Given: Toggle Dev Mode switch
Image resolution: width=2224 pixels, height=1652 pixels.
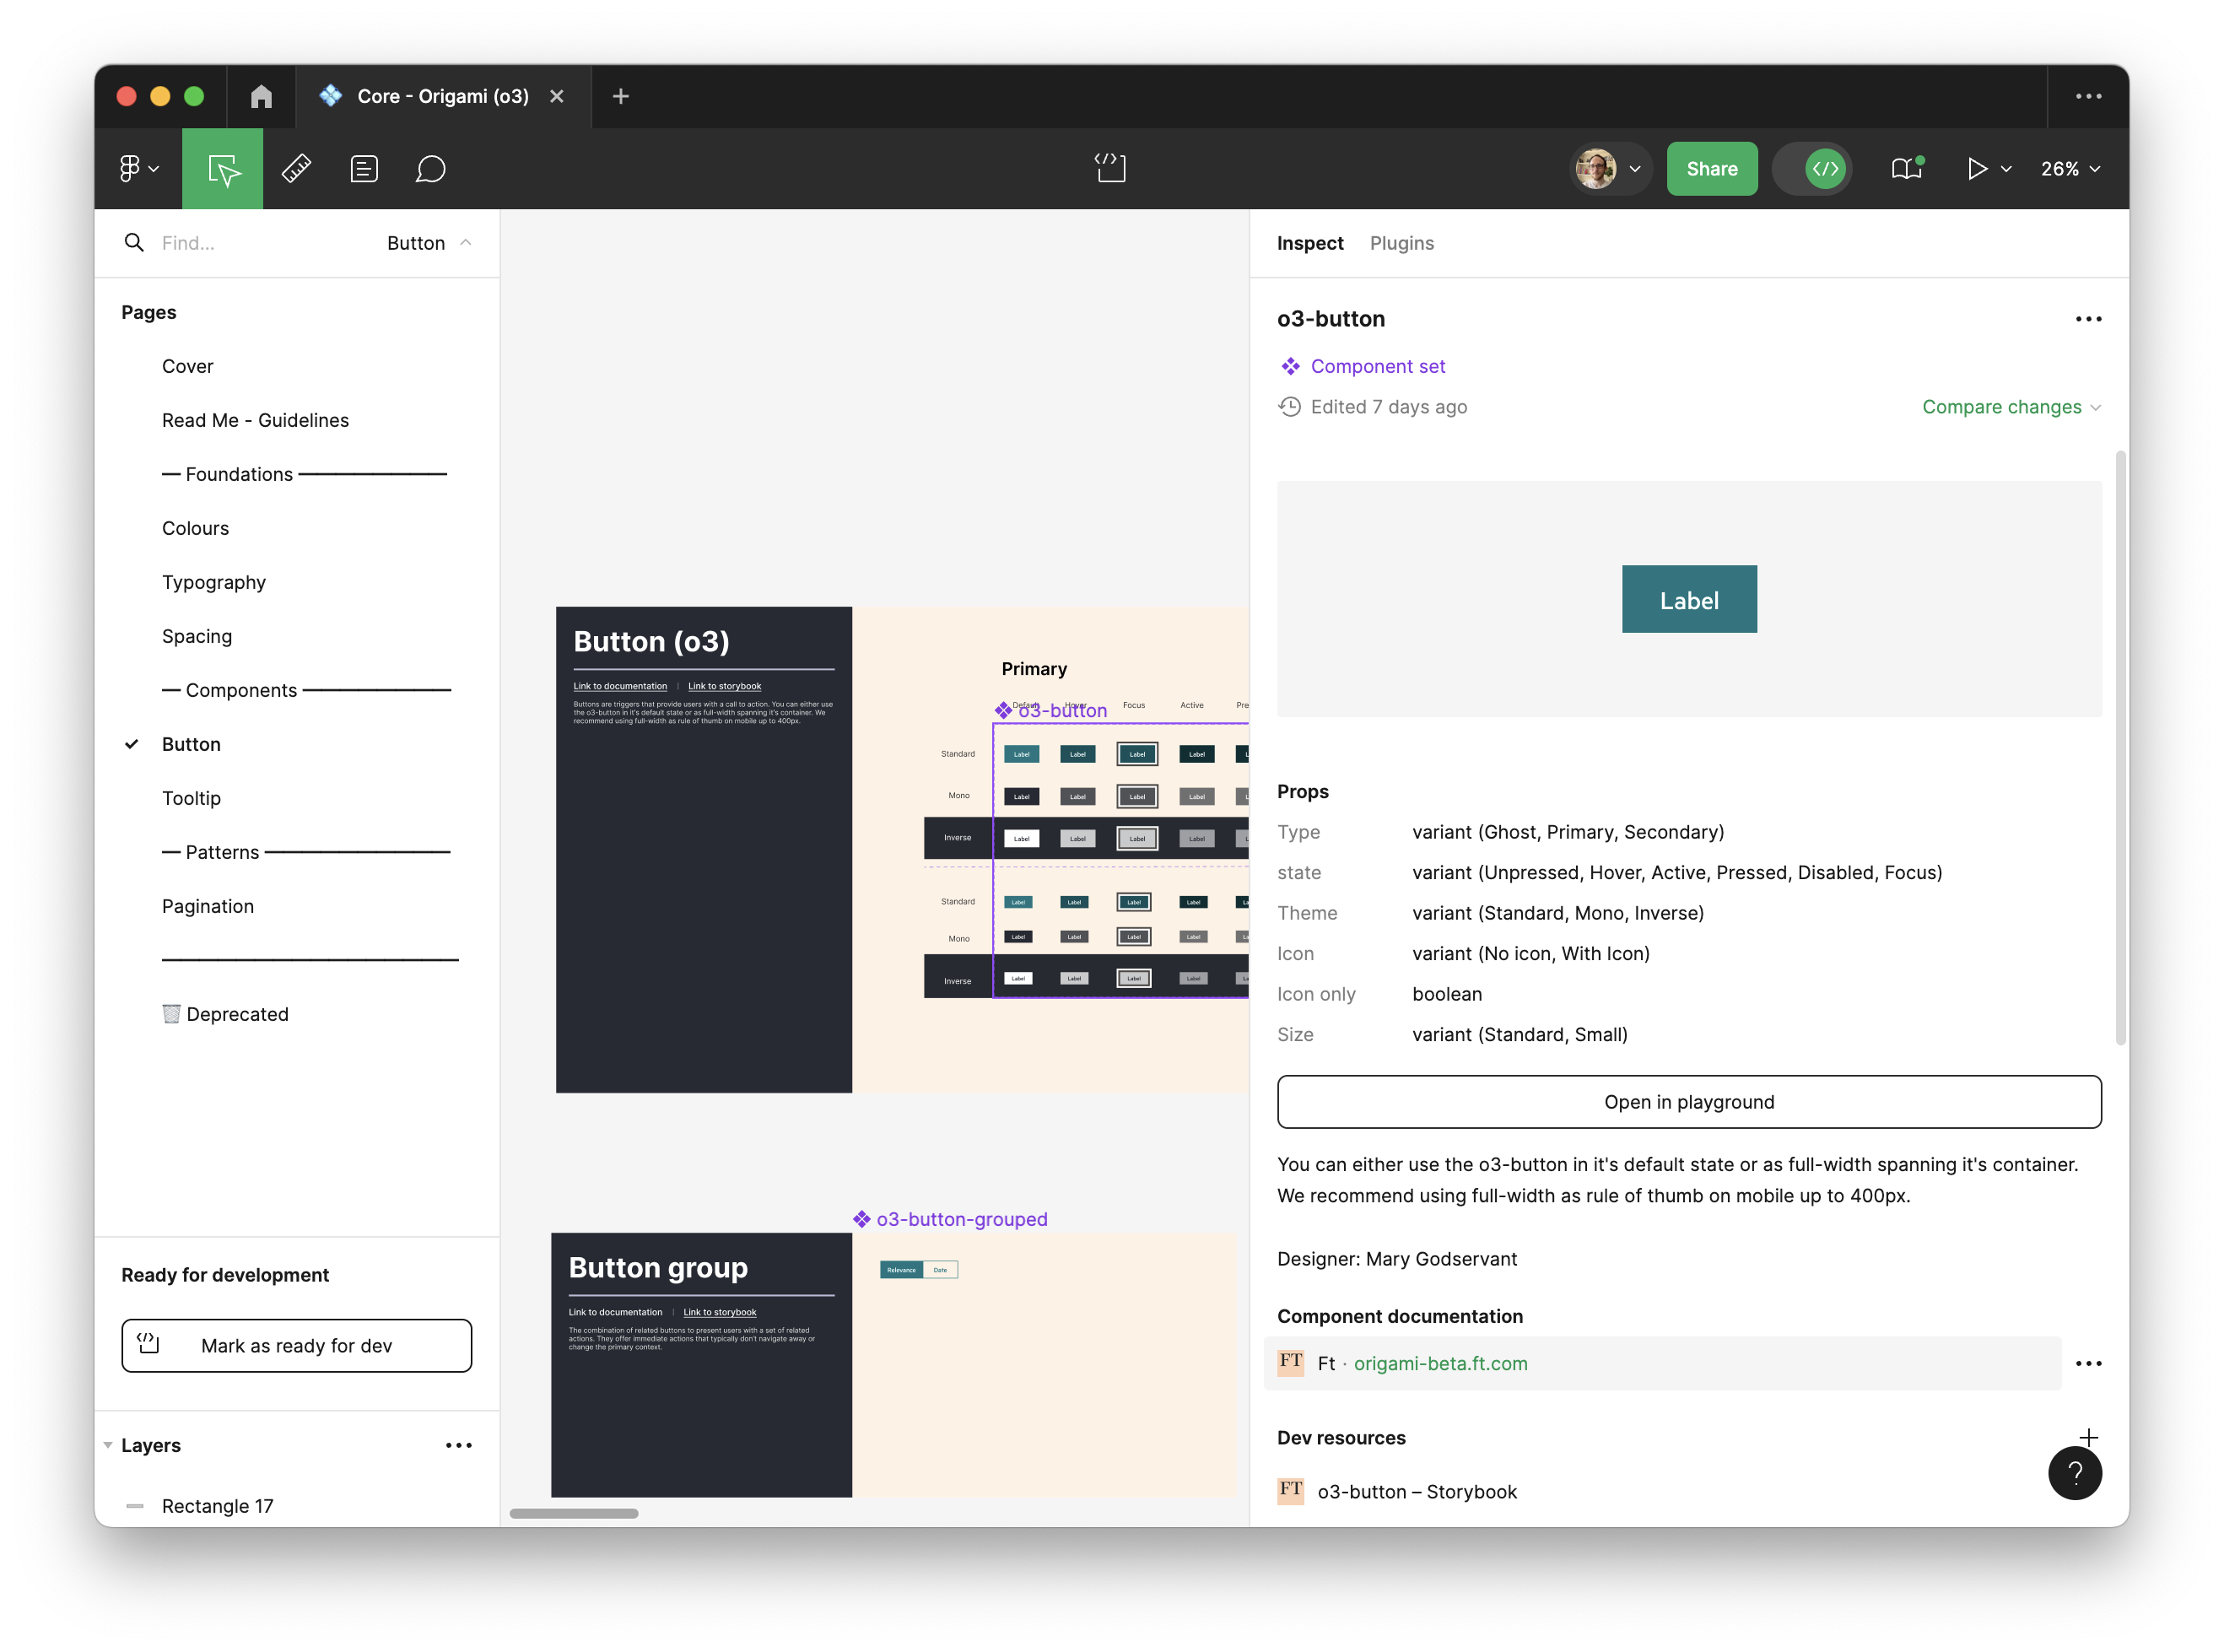Looking at the screenshot, I should pos(1812,168).
